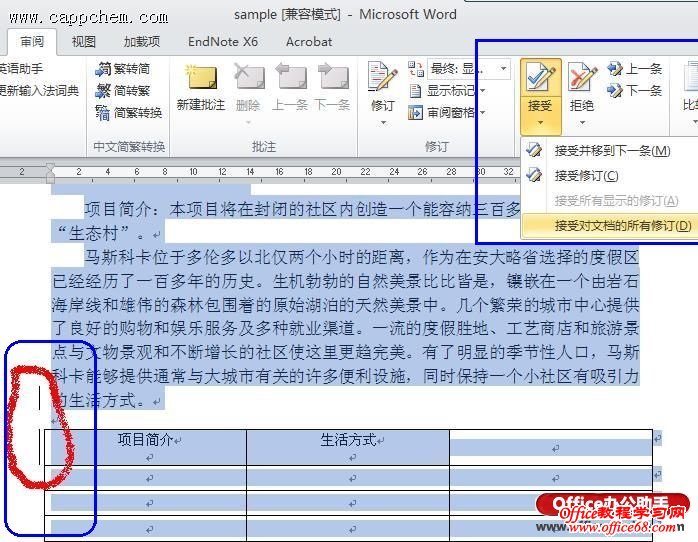
Task: Switch to the 审阅 (Review) tab
Action: tap(32, 42)
